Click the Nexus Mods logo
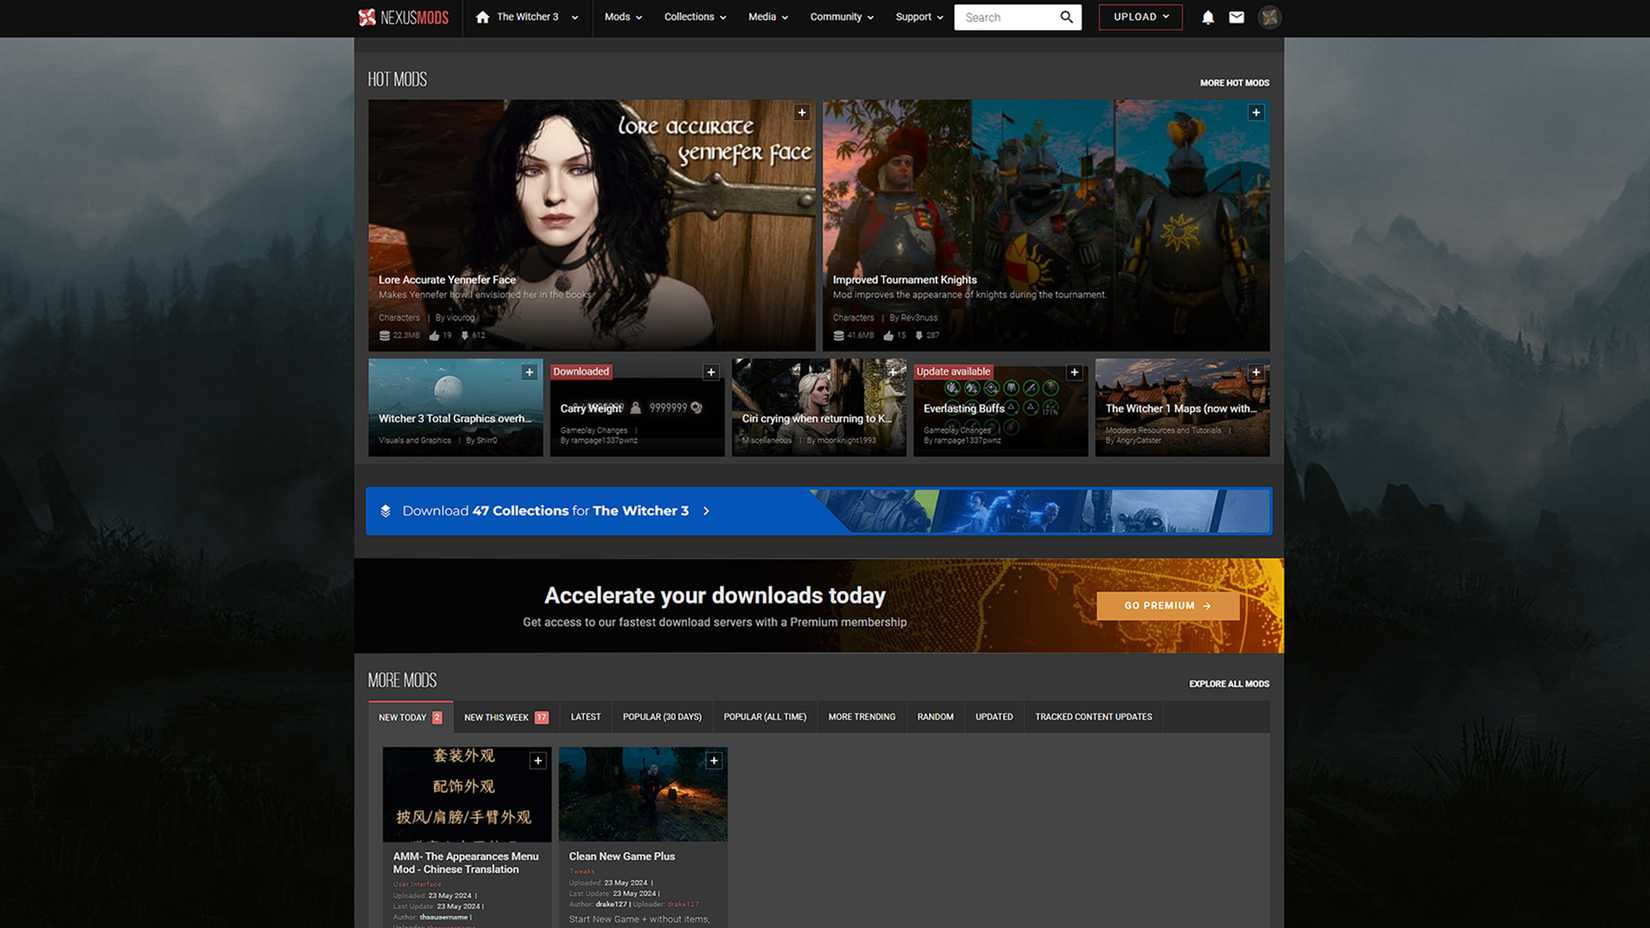 coord(403,17)
